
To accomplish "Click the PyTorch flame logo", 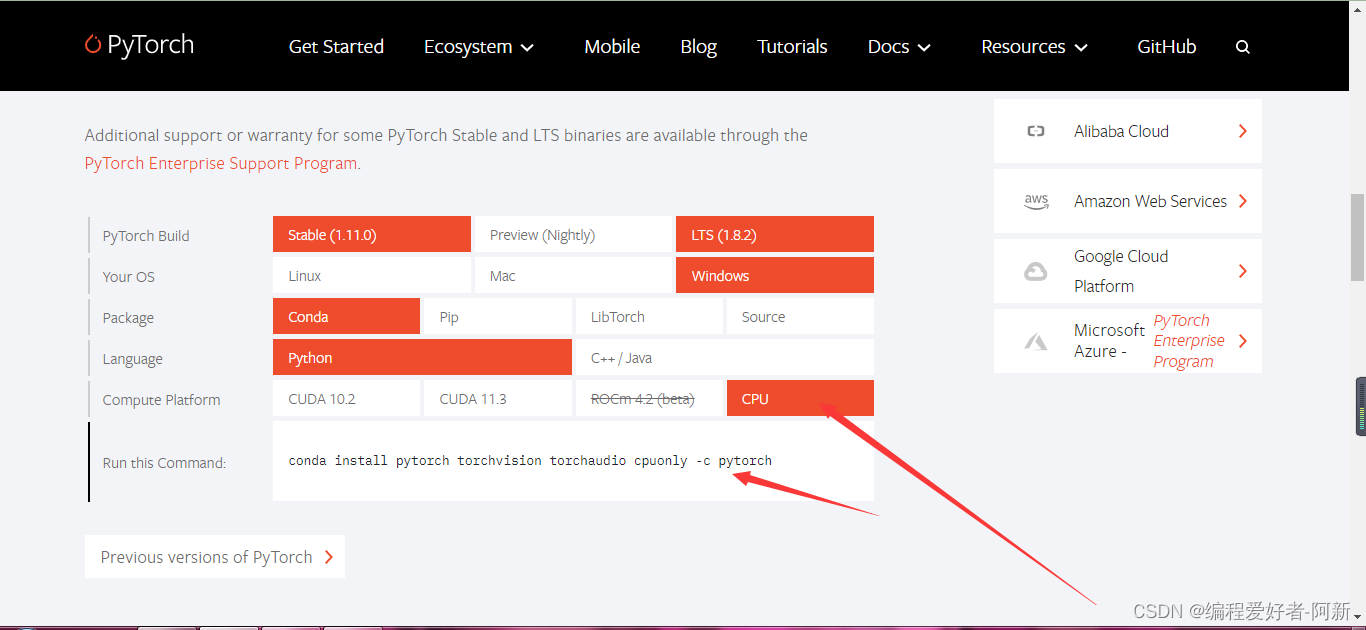I will [93, 44].
